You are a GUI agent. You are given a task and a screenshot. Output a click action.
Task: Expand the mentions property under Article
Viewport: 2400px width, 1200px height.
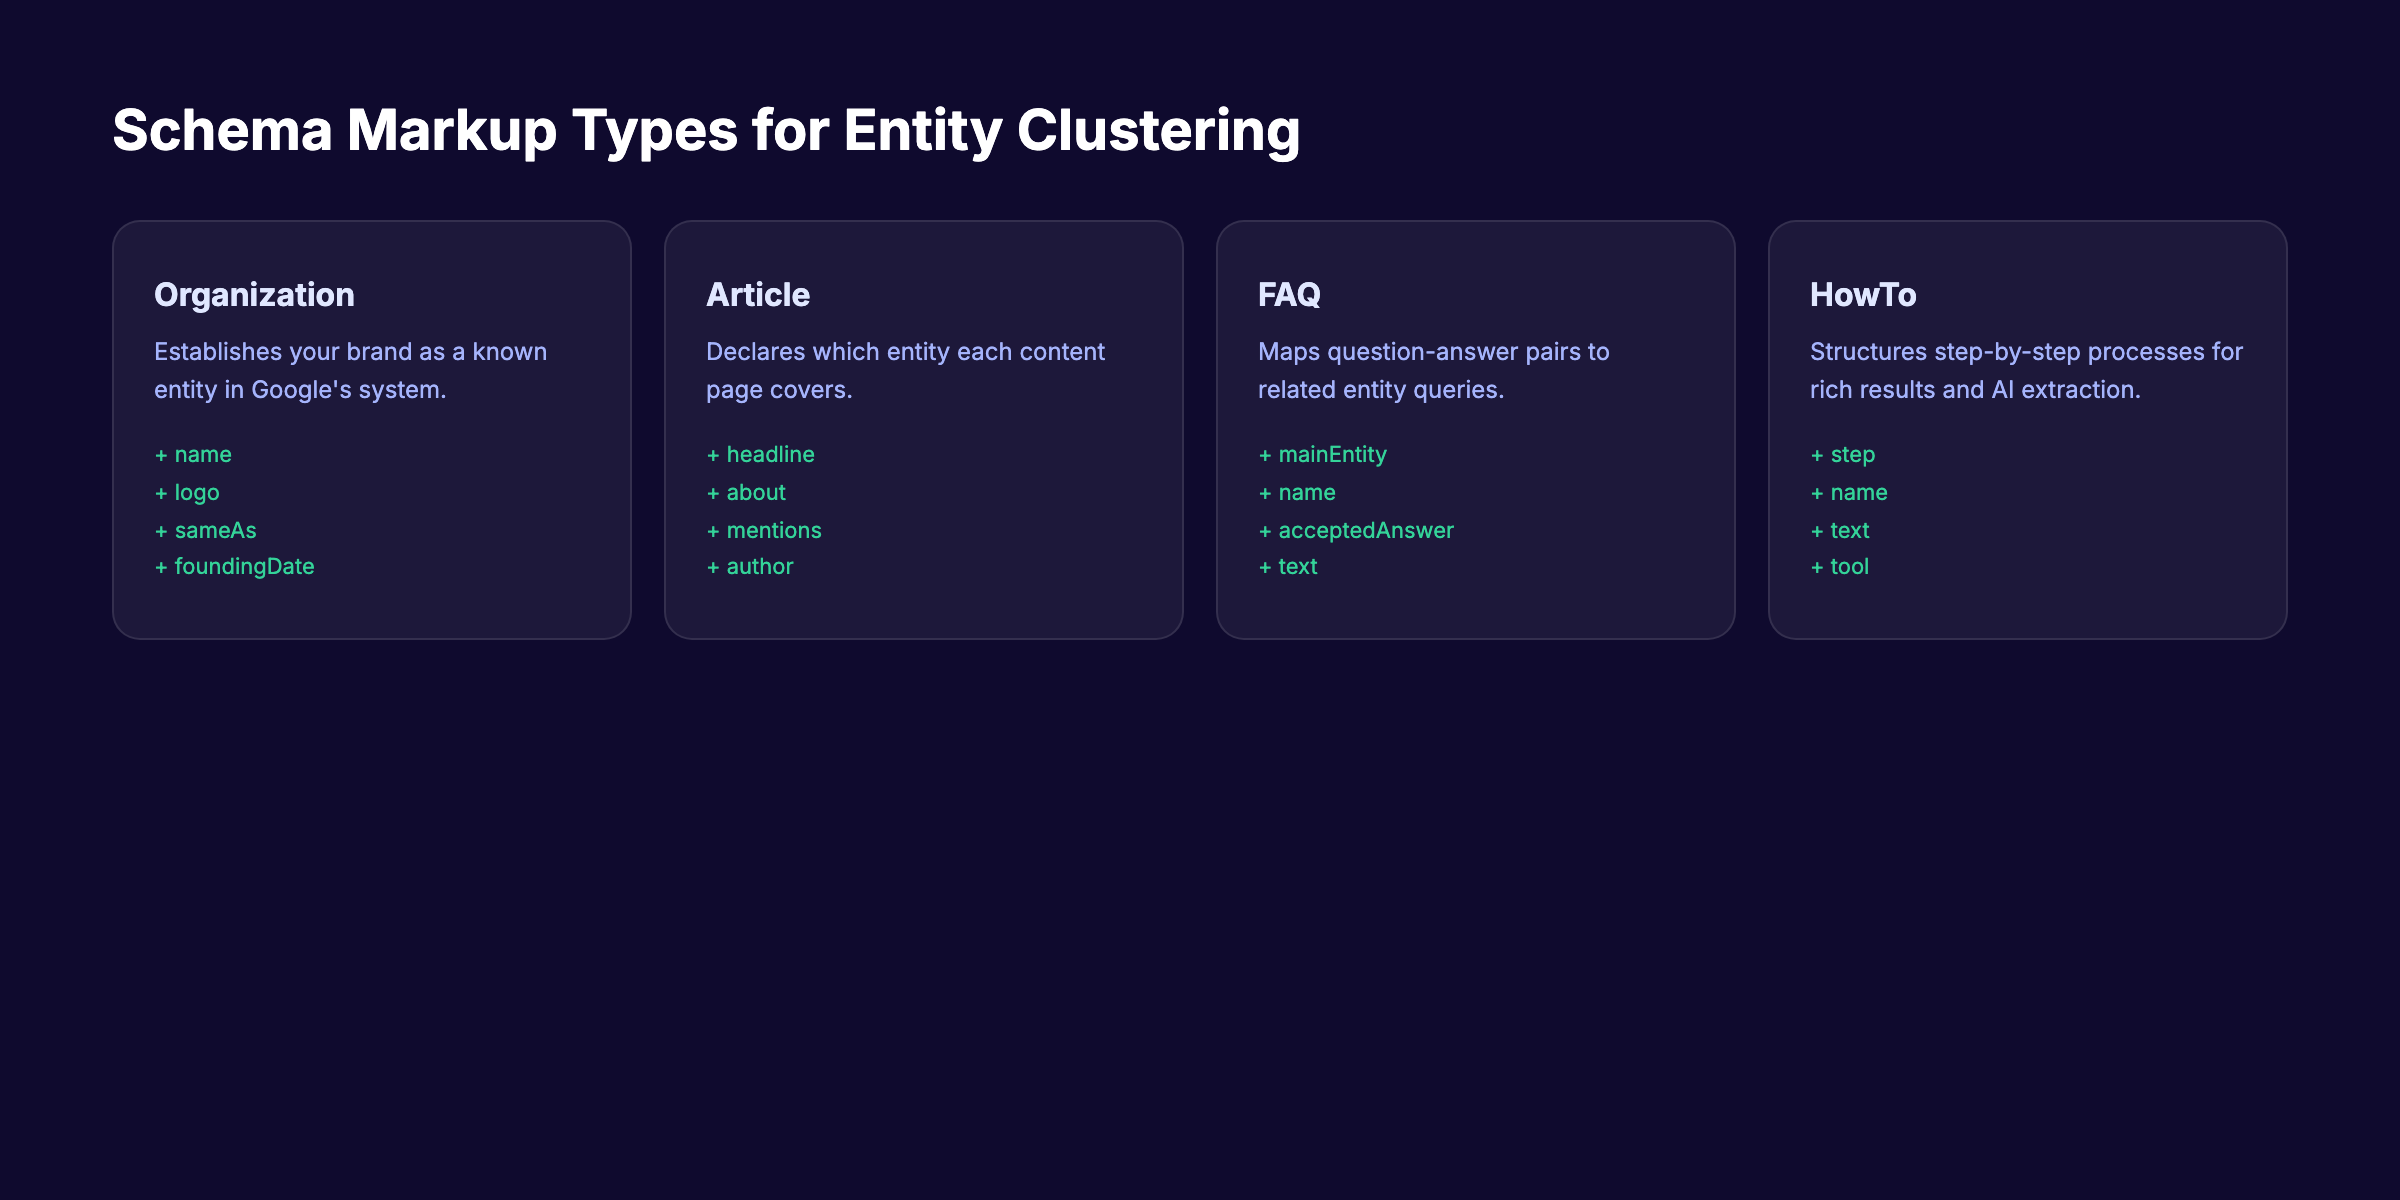tap(764, 530)
